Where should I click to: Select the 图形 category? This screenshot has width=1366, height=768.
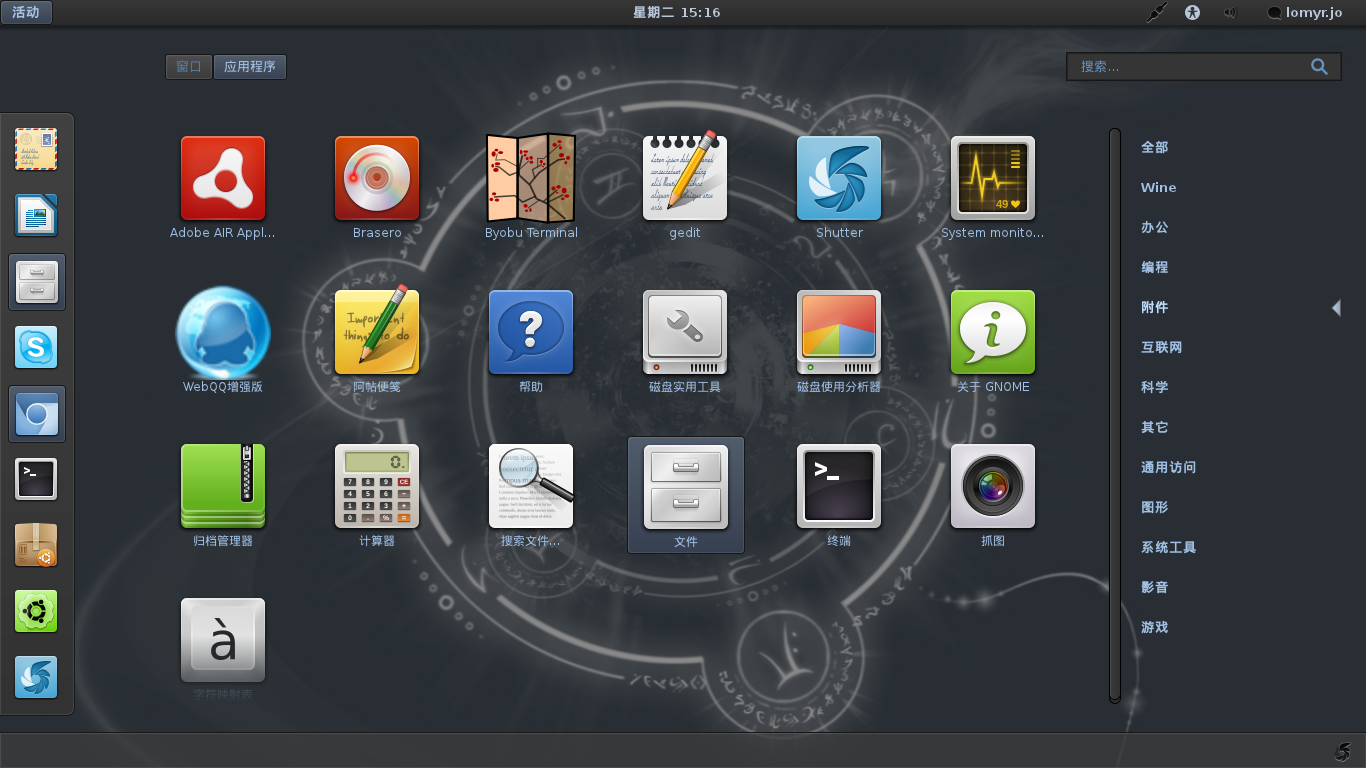tap(1155, 507)
